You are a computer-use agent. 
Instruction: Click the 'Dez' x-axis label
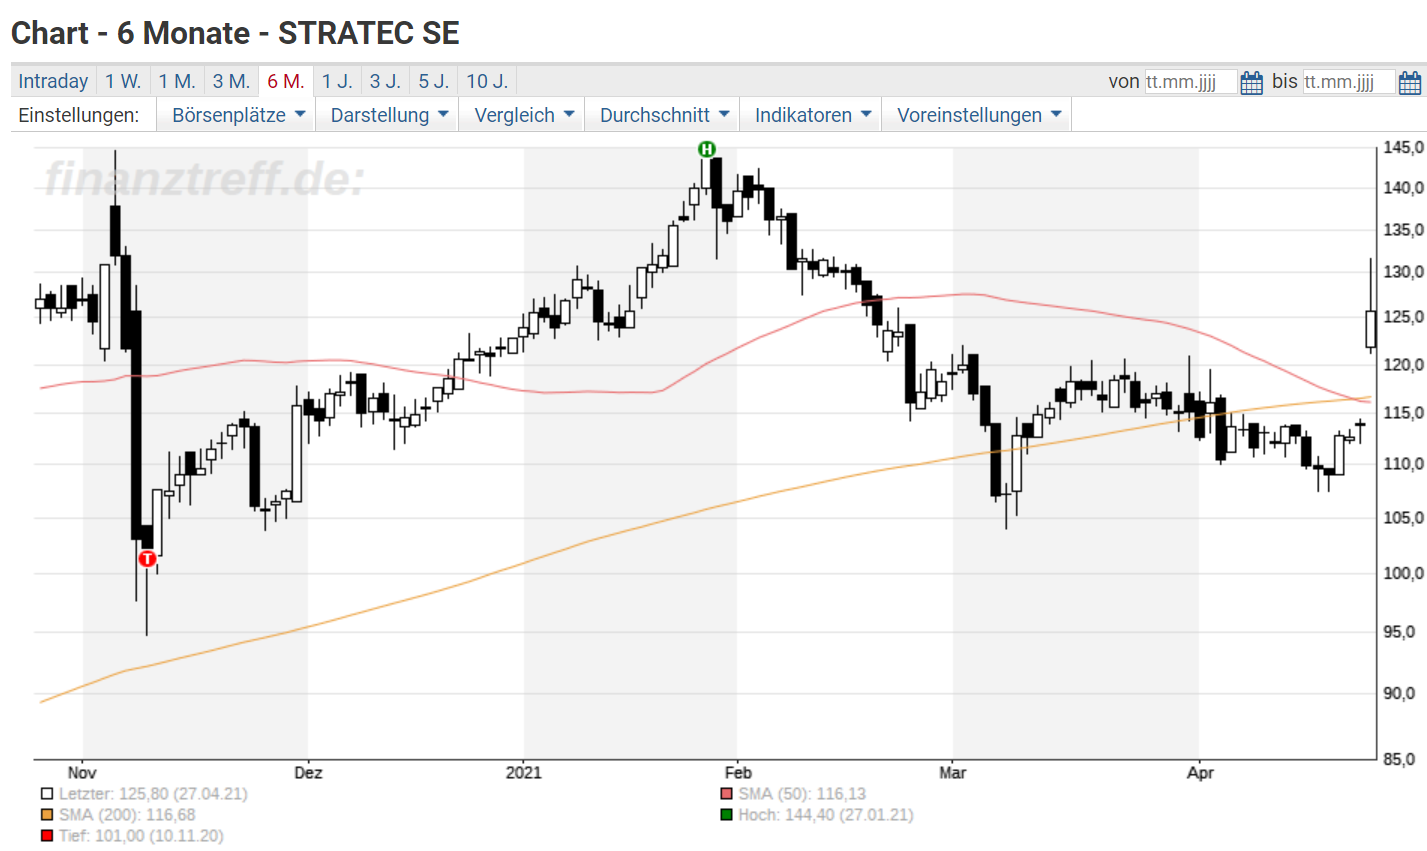click(x=308, y=773)
